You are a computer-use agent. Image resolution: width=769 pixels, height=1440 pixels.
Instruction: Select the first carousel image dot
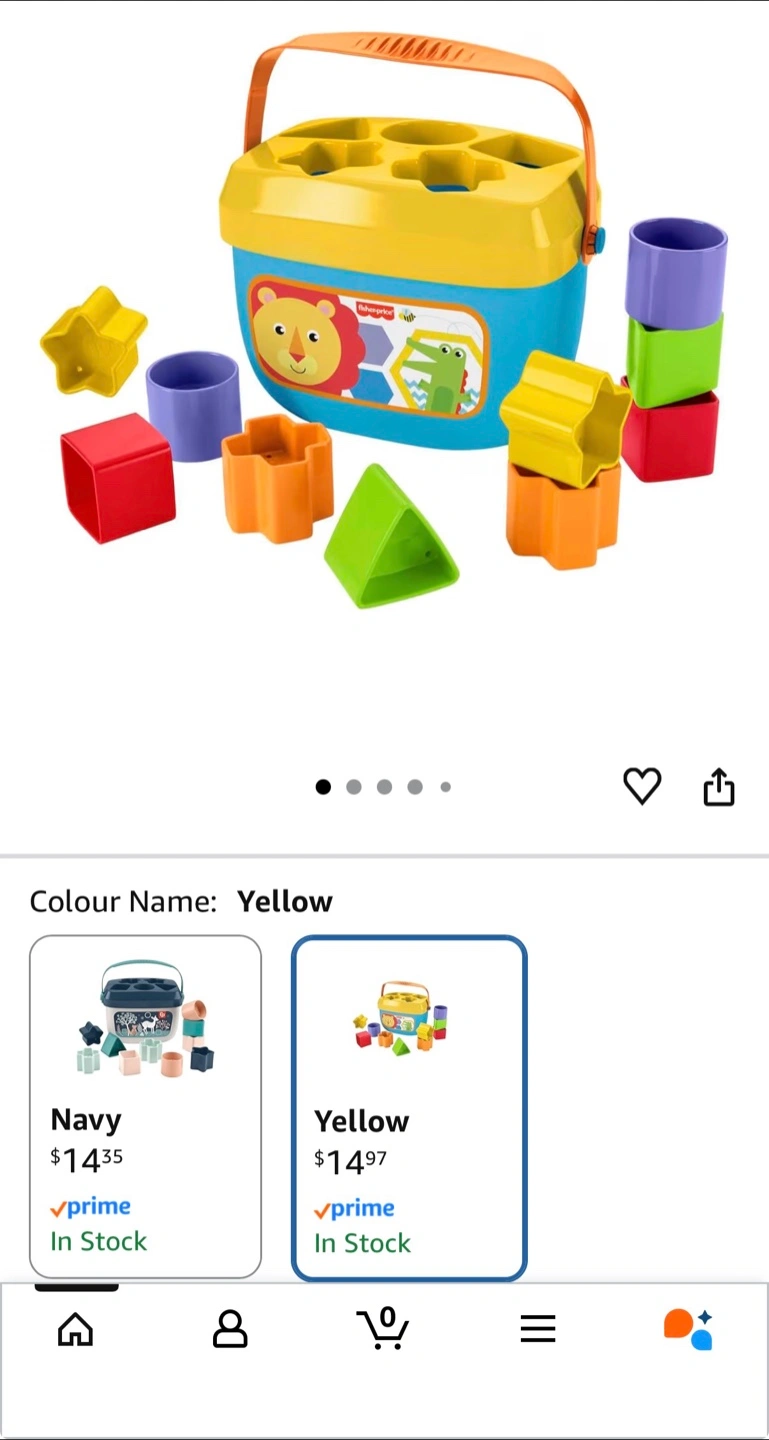(x=323, y=787)
